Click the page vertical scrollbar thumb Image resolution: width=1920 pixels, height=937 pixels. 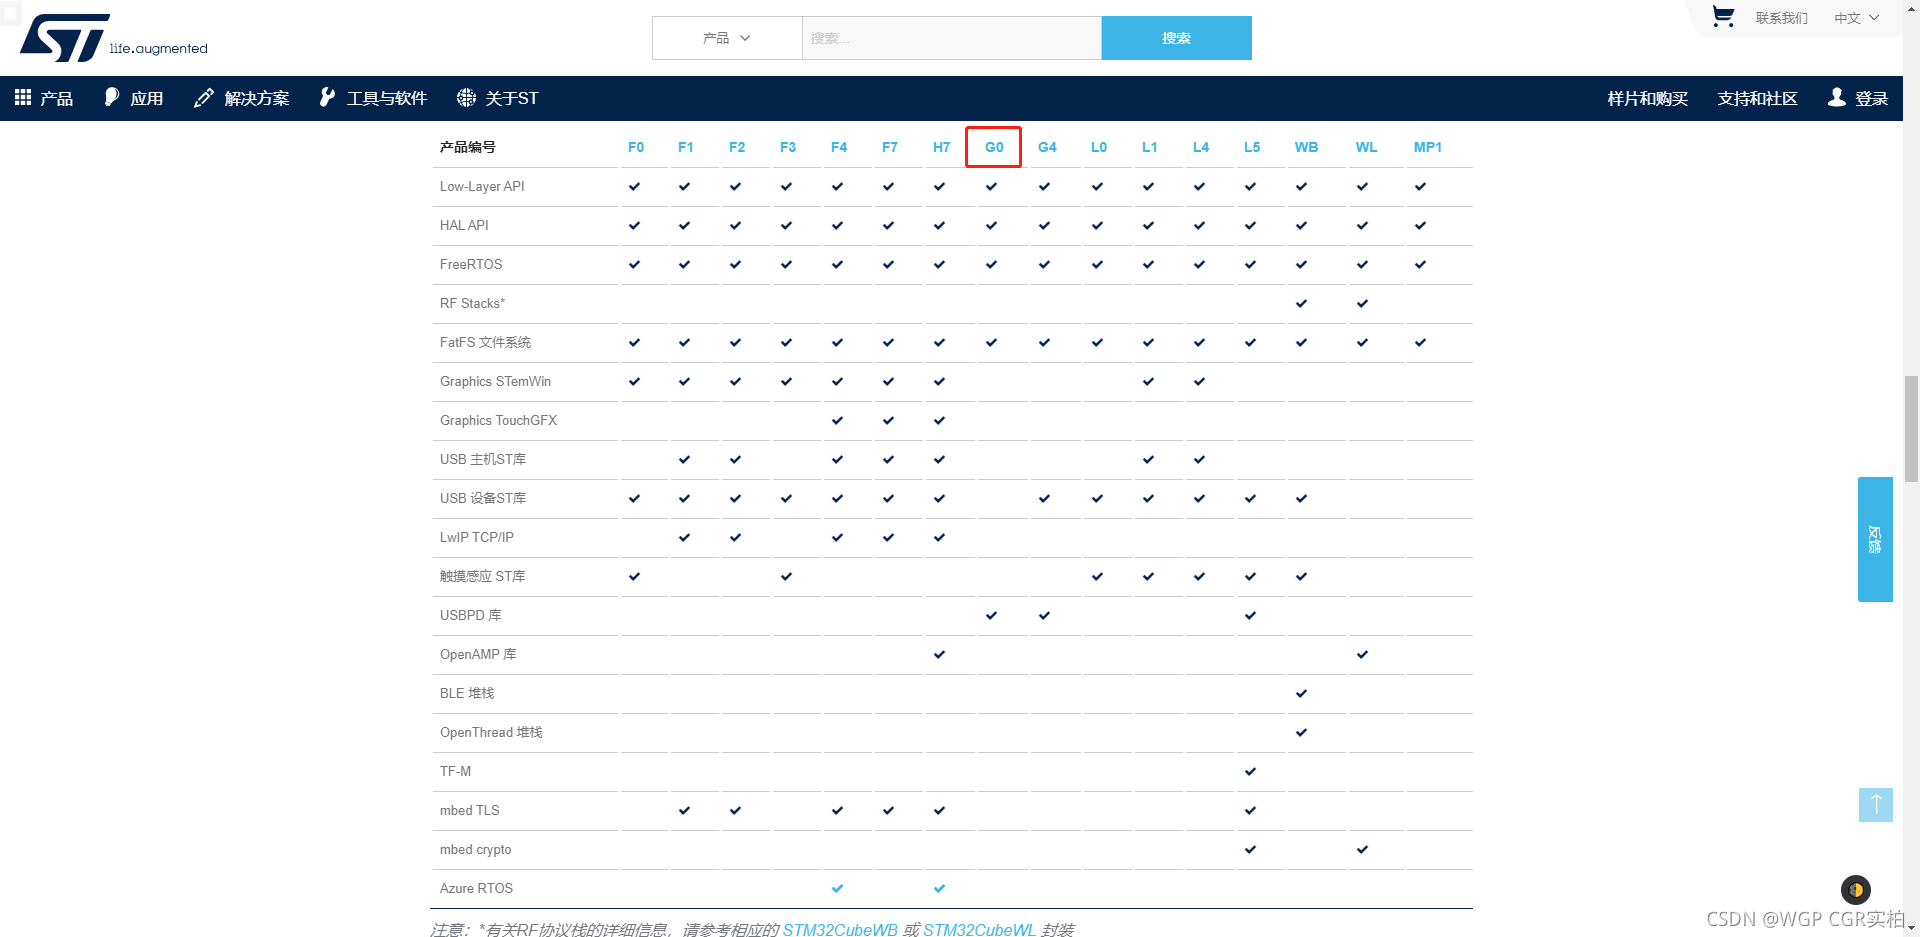pyautogui.click(x=1911, y=429)
